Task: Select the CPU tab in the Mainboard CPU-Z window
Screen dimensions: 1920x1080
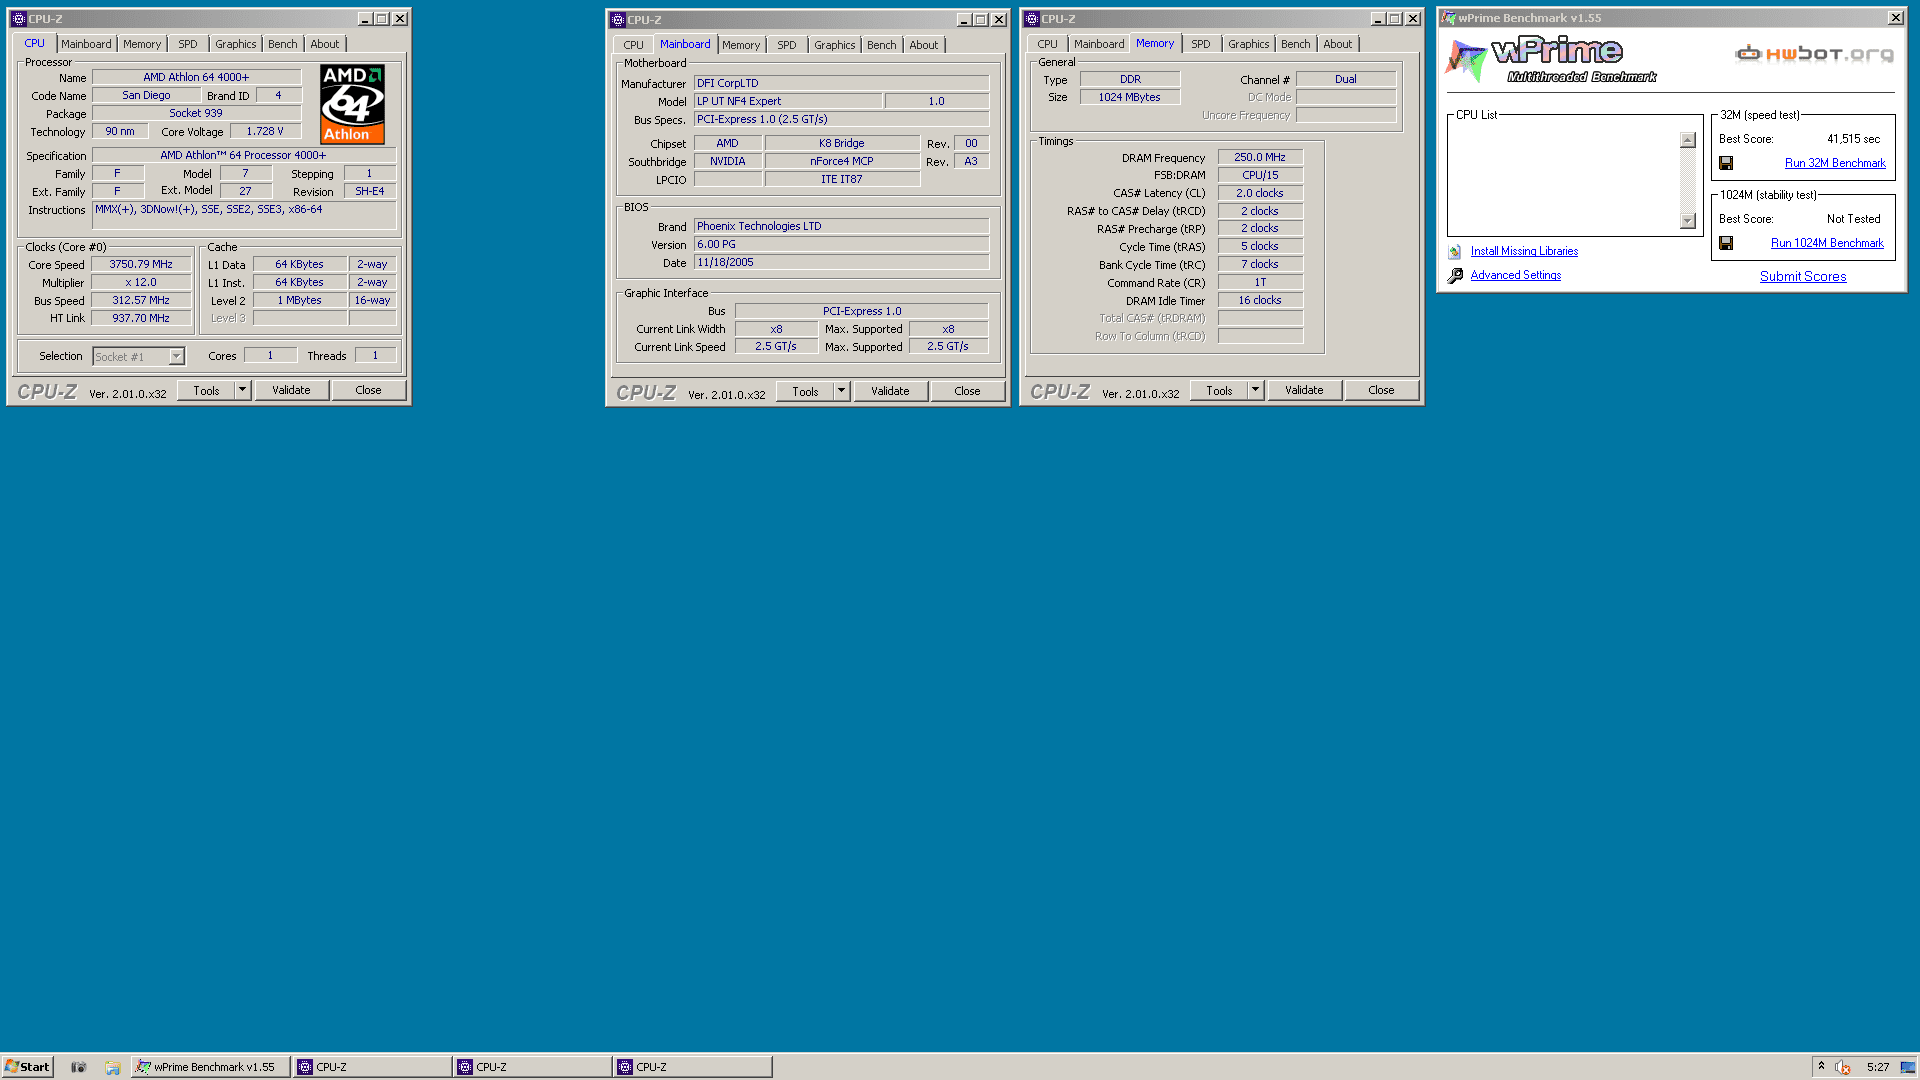Action: tap(633, 45)
